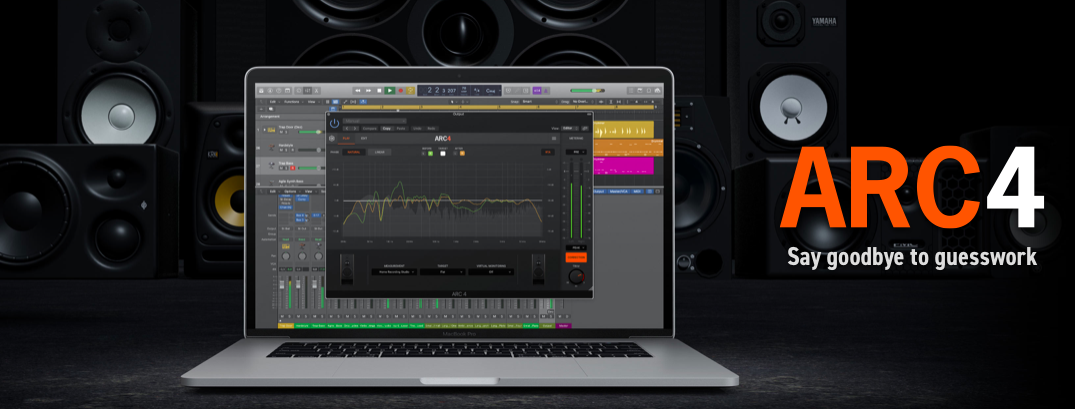This screenshot has height=409, width=1075.
Task: Select the yellow audio region in the arrangement
Action: point(623,128)
